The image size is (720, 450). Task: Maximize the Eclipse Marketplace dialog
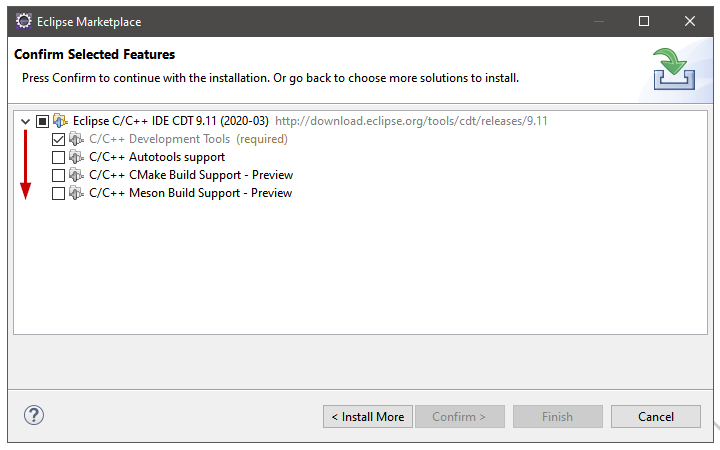(644, 21)
